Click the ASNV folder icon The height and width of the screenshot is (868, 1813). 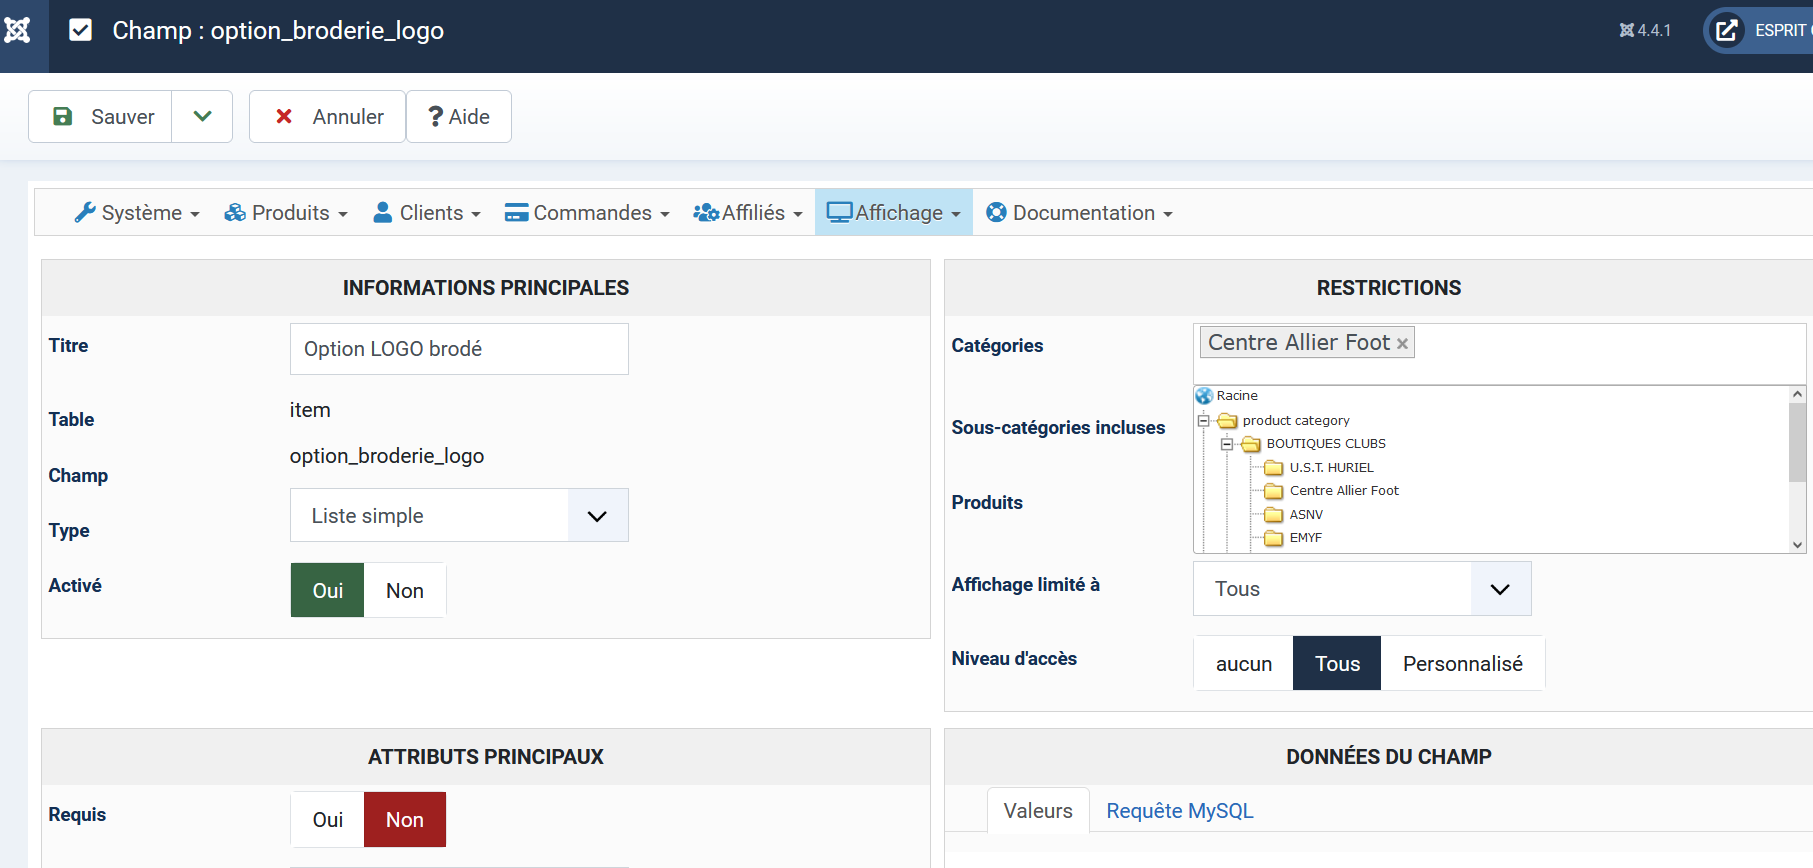point(1273,515)
